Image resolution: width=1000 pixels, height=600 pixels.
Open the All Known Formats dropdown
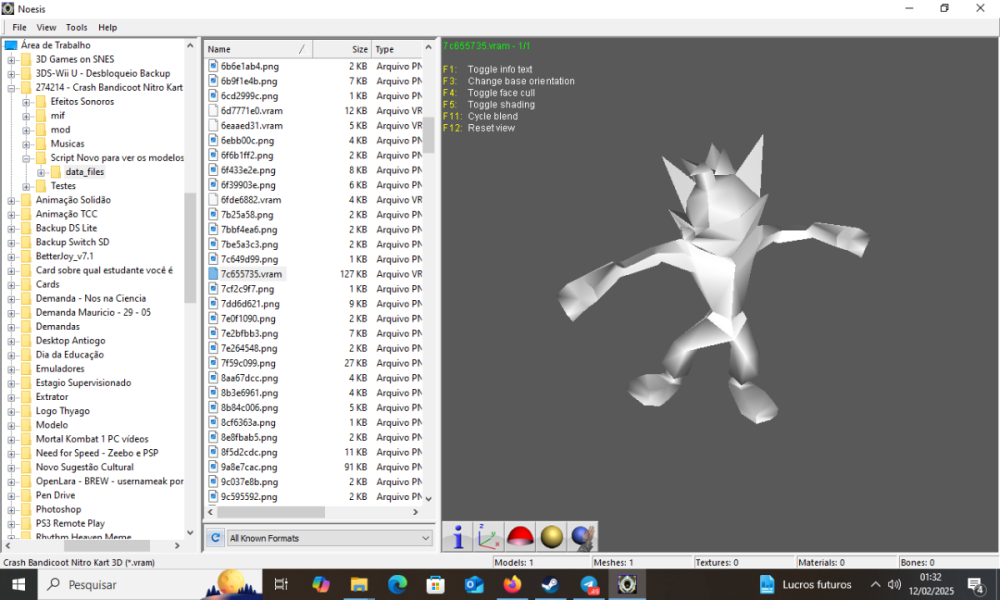(329, 538)
